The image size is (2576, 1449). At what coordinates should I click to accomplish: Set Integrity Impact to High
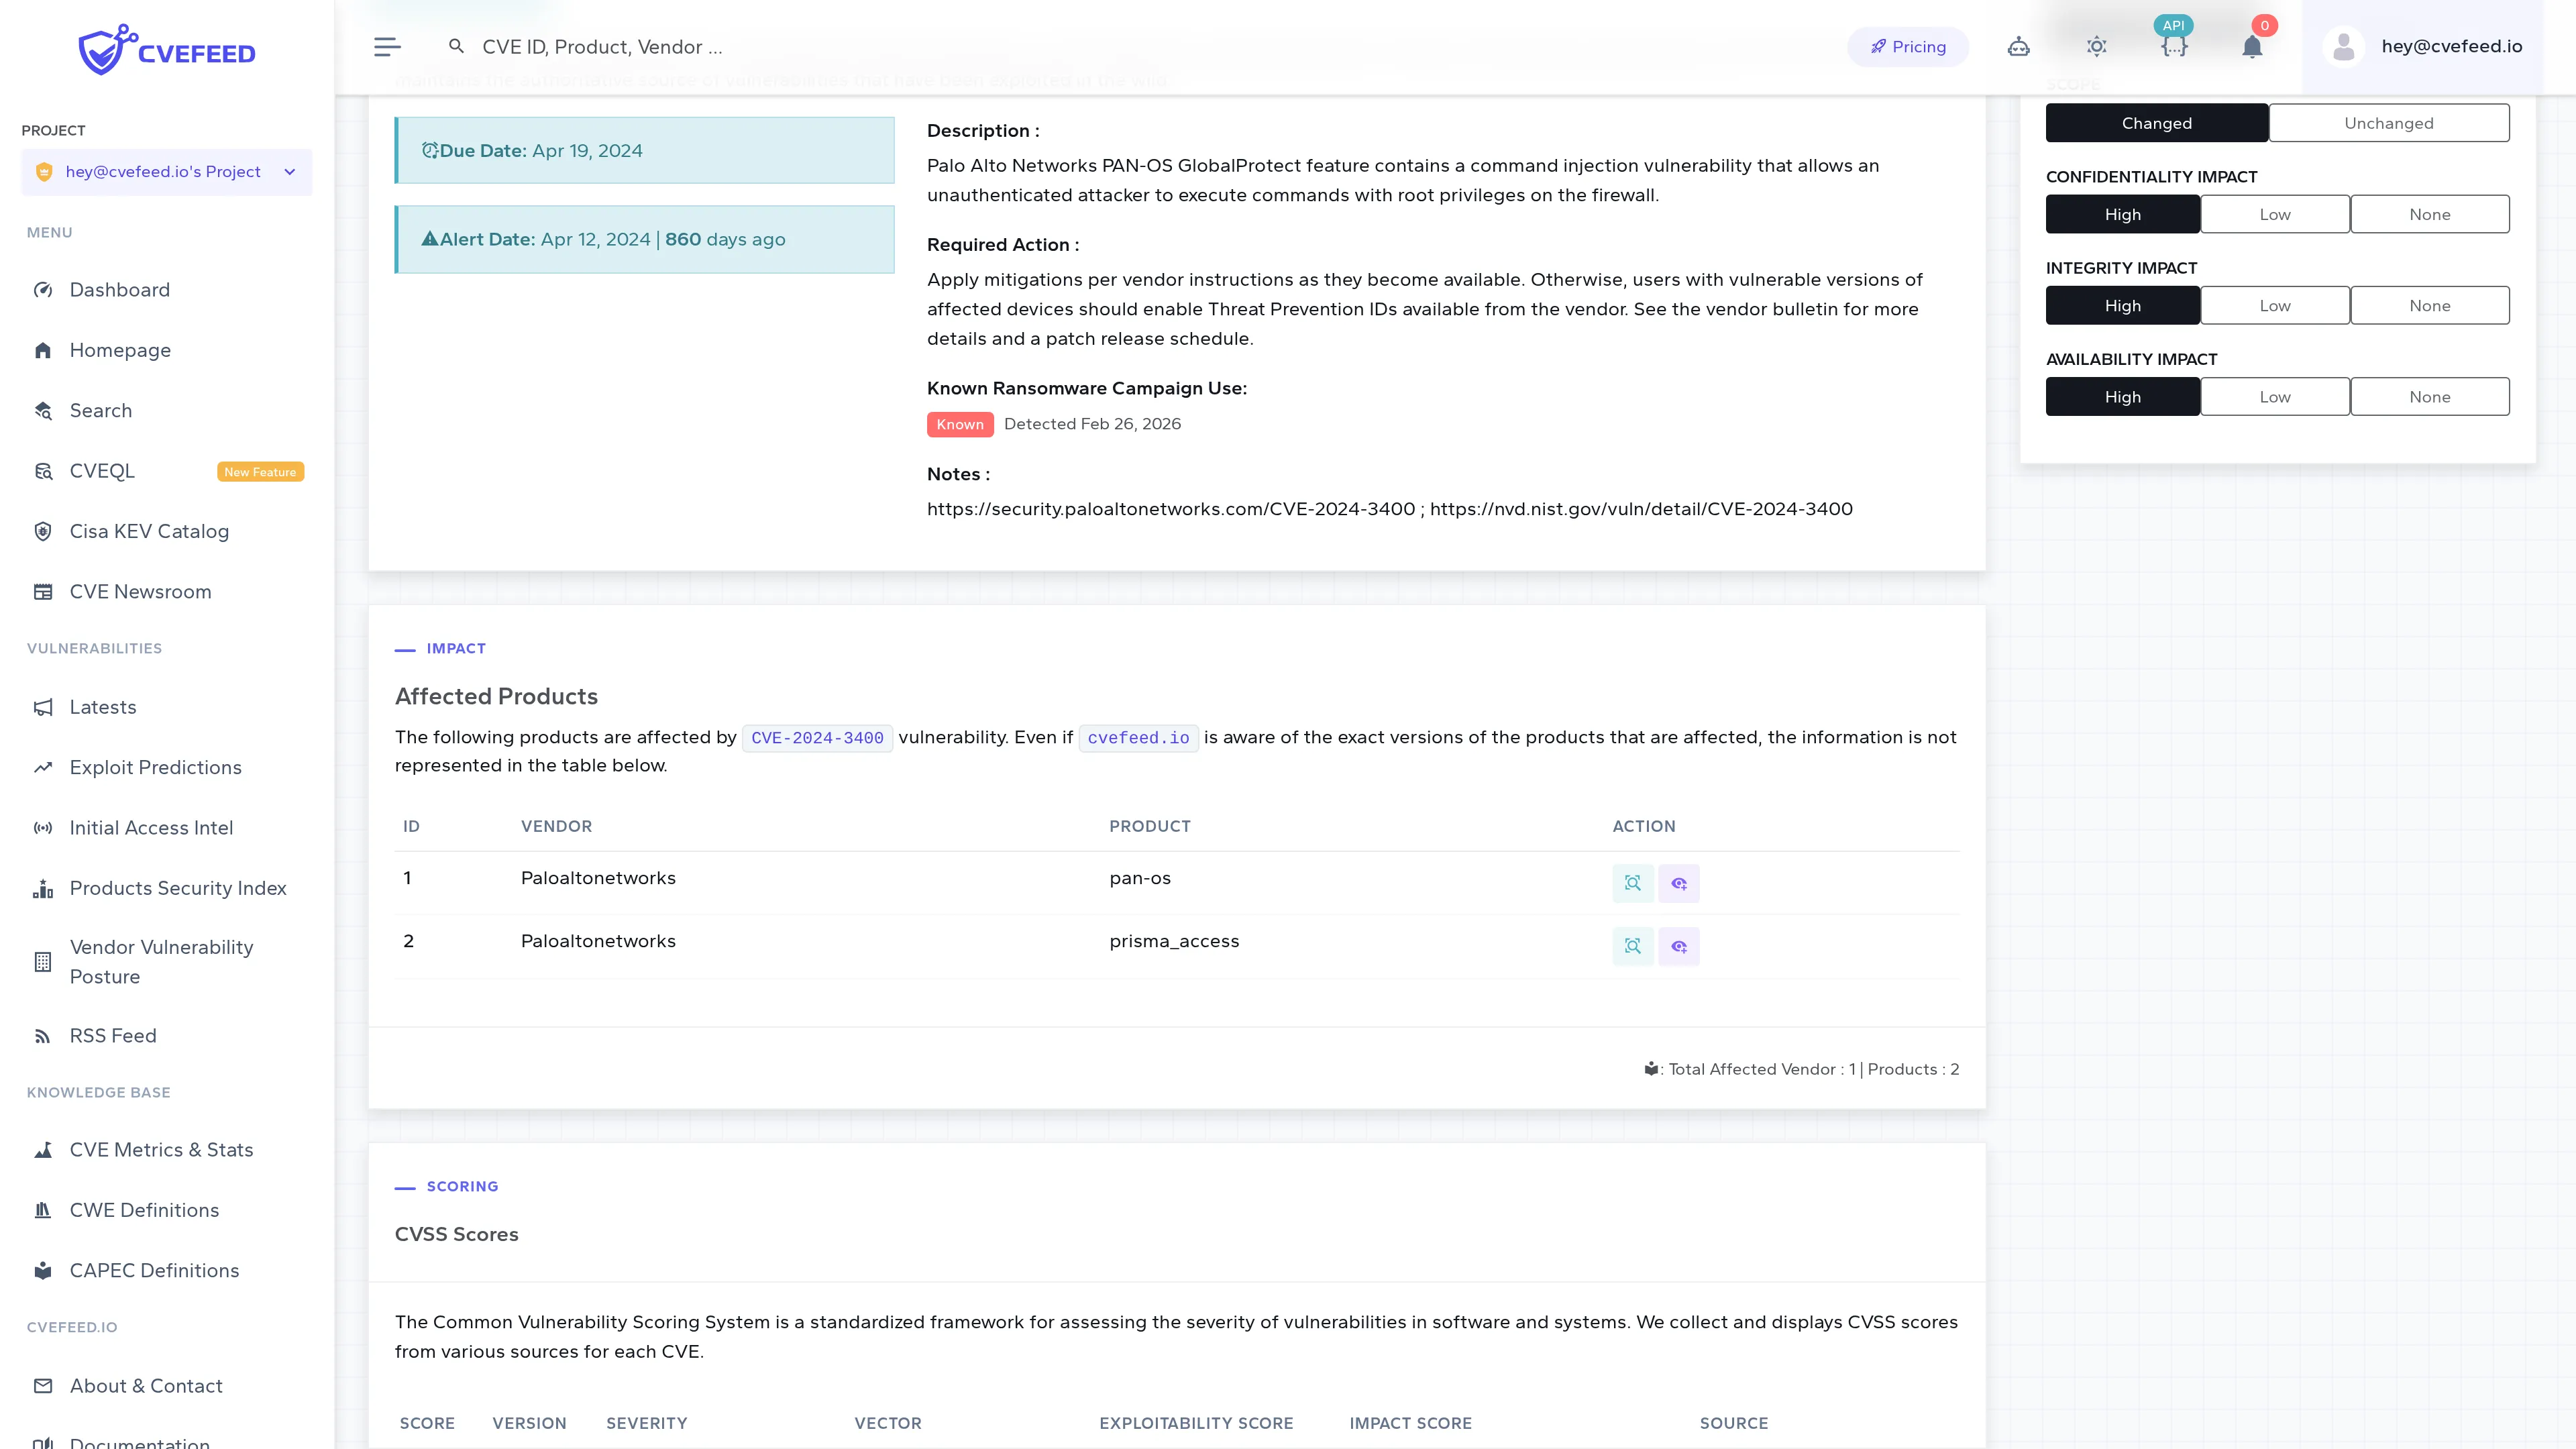[x=2122, y=305]
